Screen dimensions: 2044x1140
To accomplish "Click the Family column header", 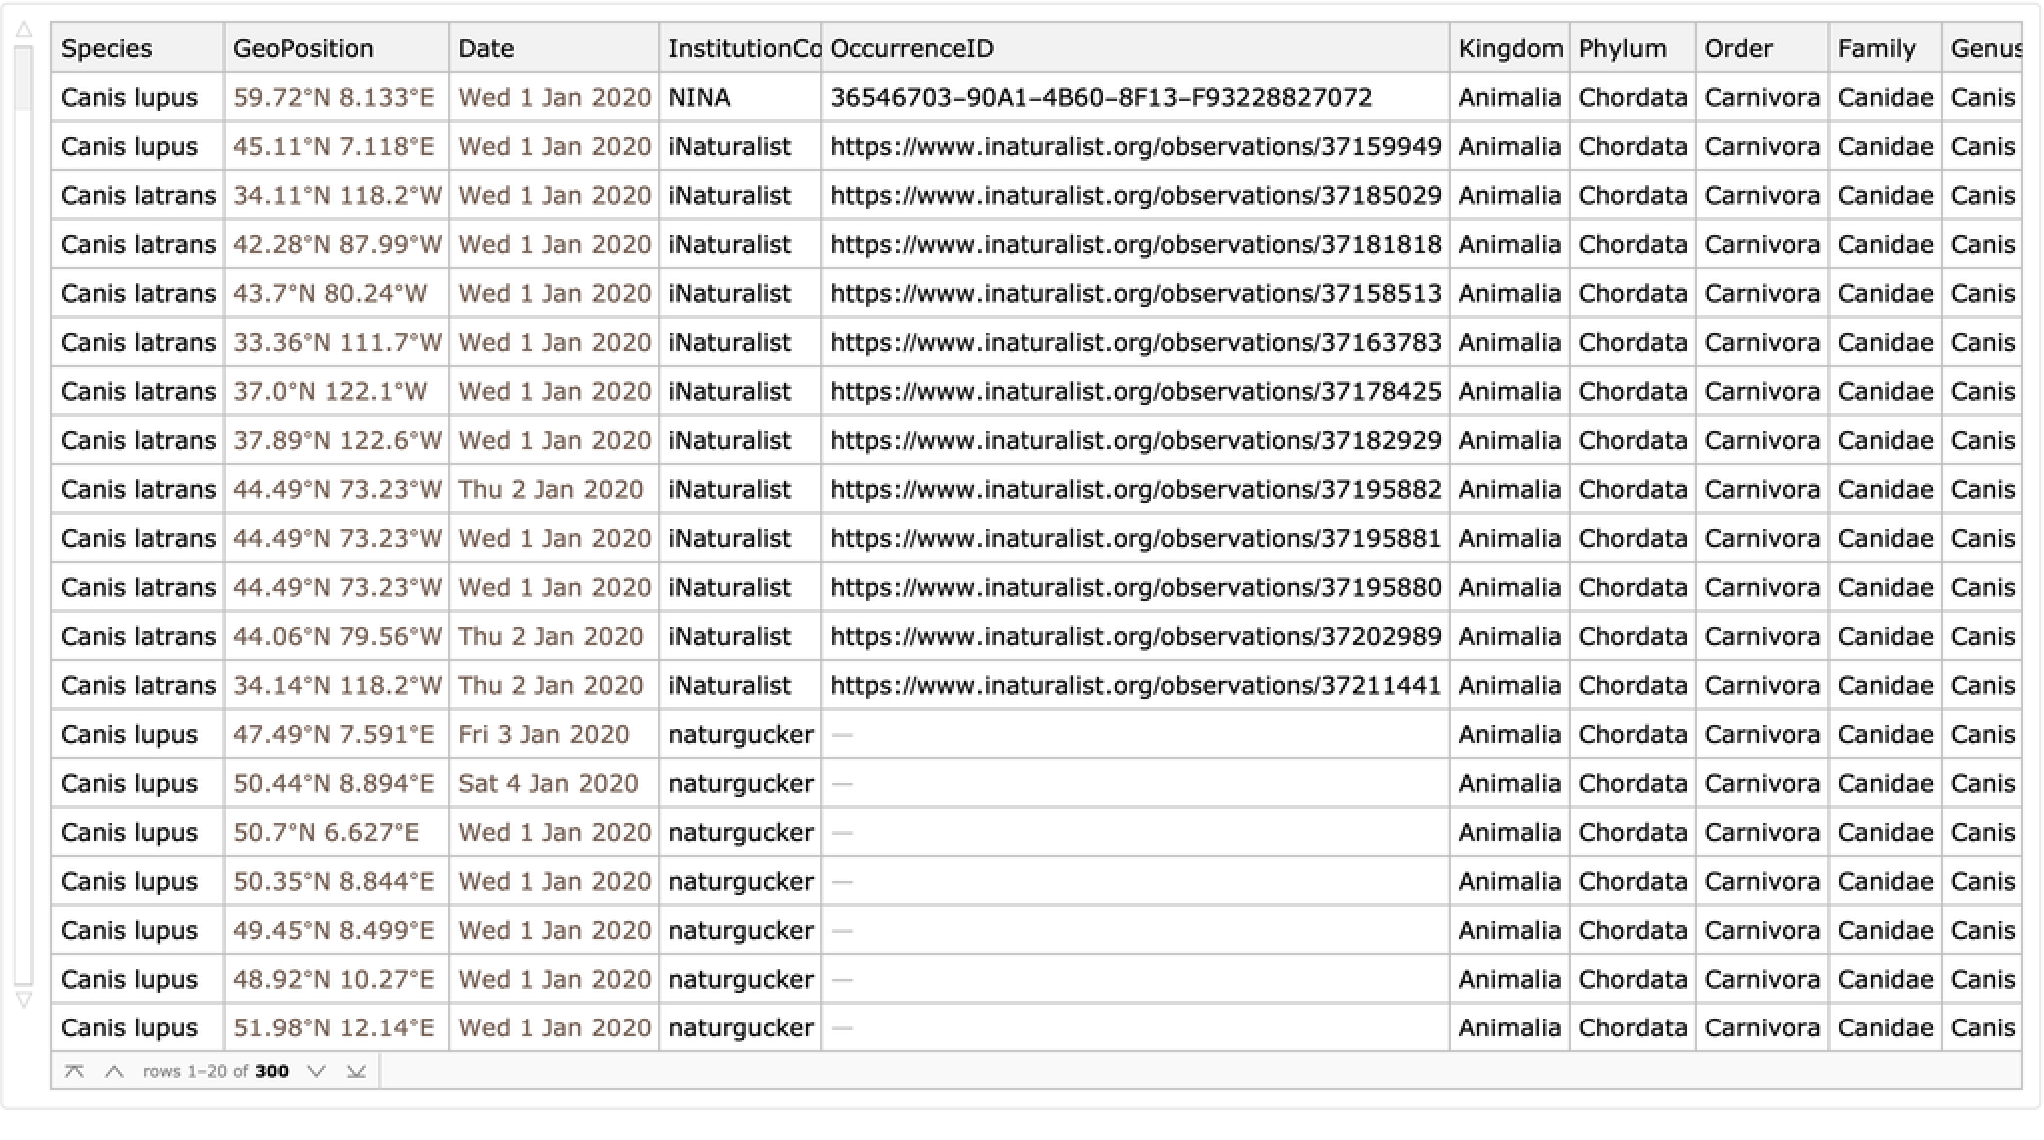I will point(1876,48).
